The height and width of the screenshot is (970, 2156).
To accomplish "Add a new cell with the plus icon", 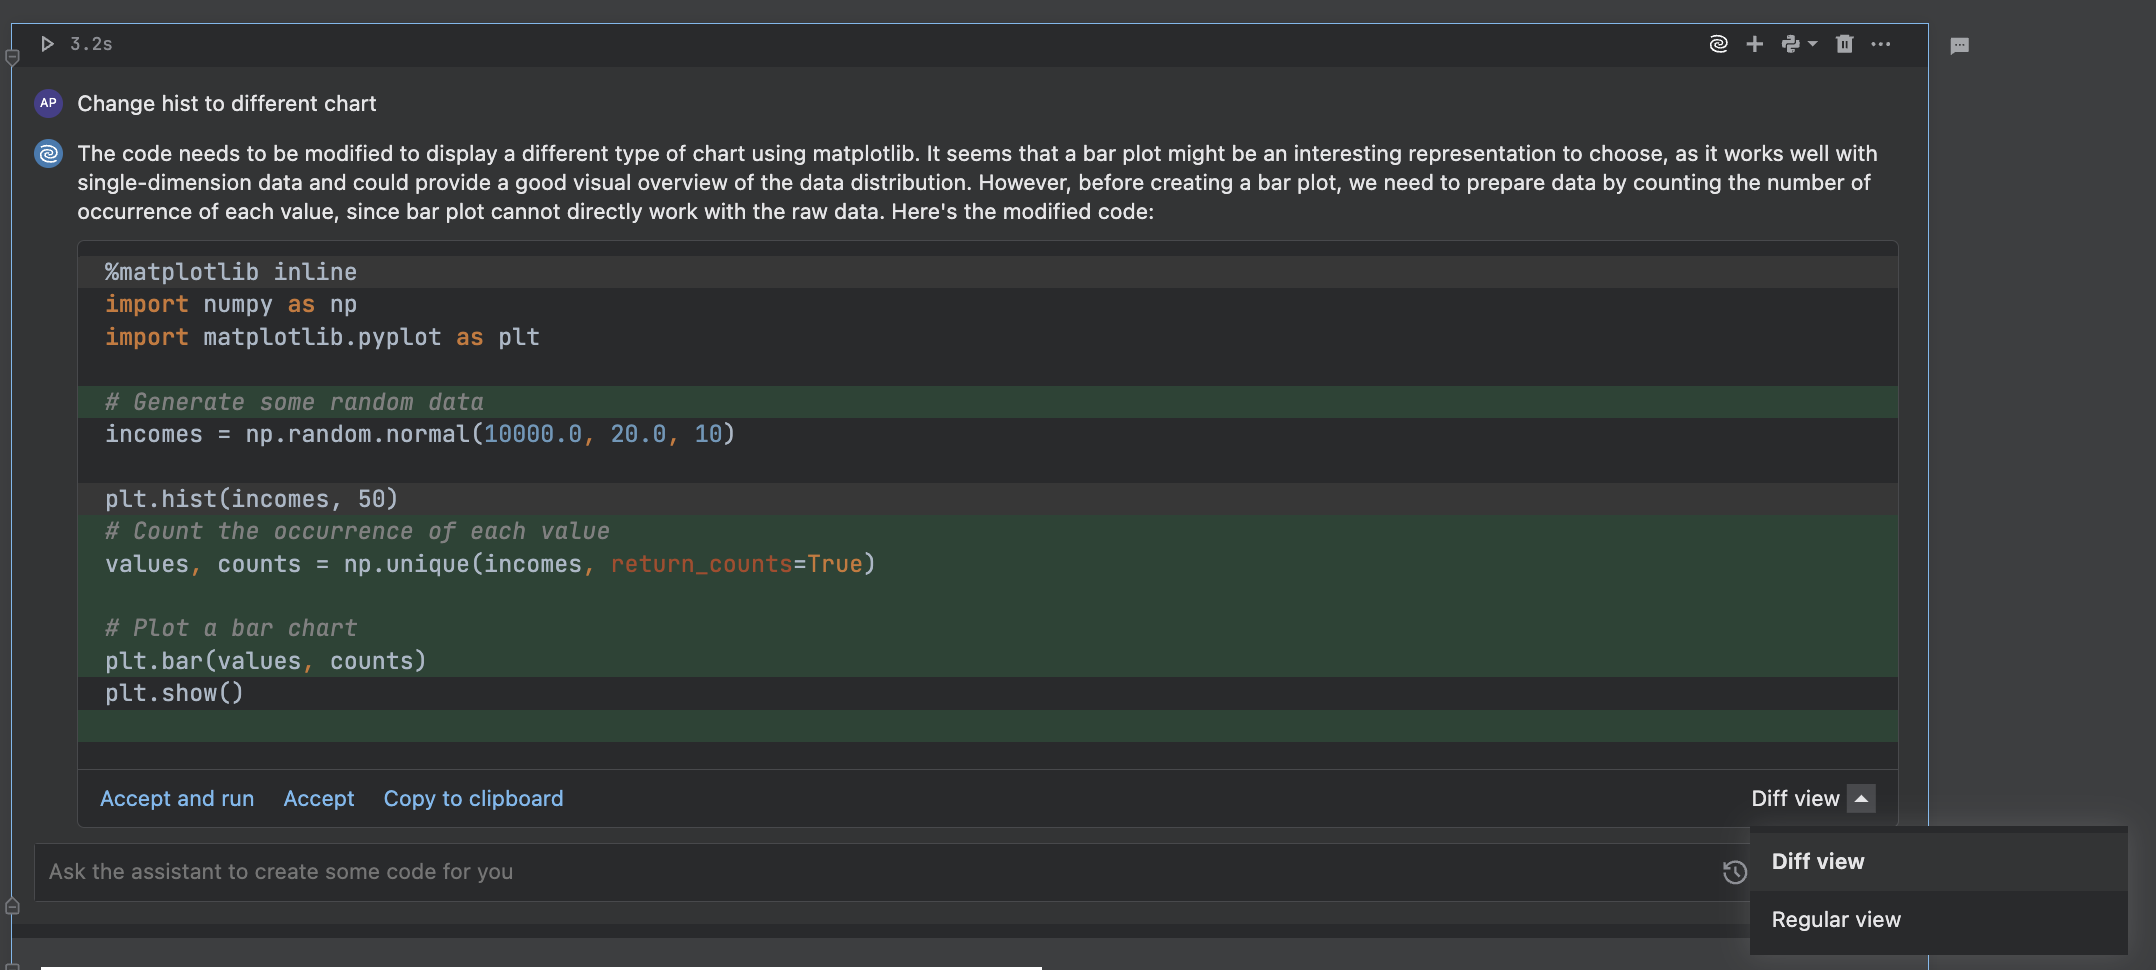I will pyautogui.click(x=1756, y=44).
